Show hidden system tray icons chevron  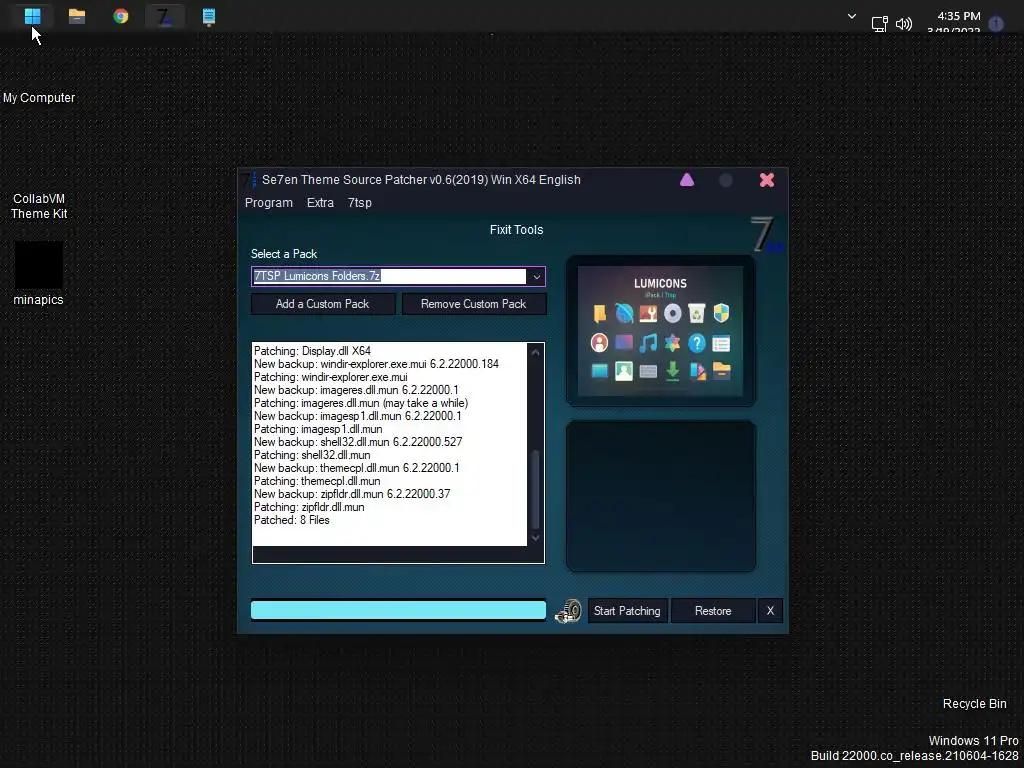[852, 16]
